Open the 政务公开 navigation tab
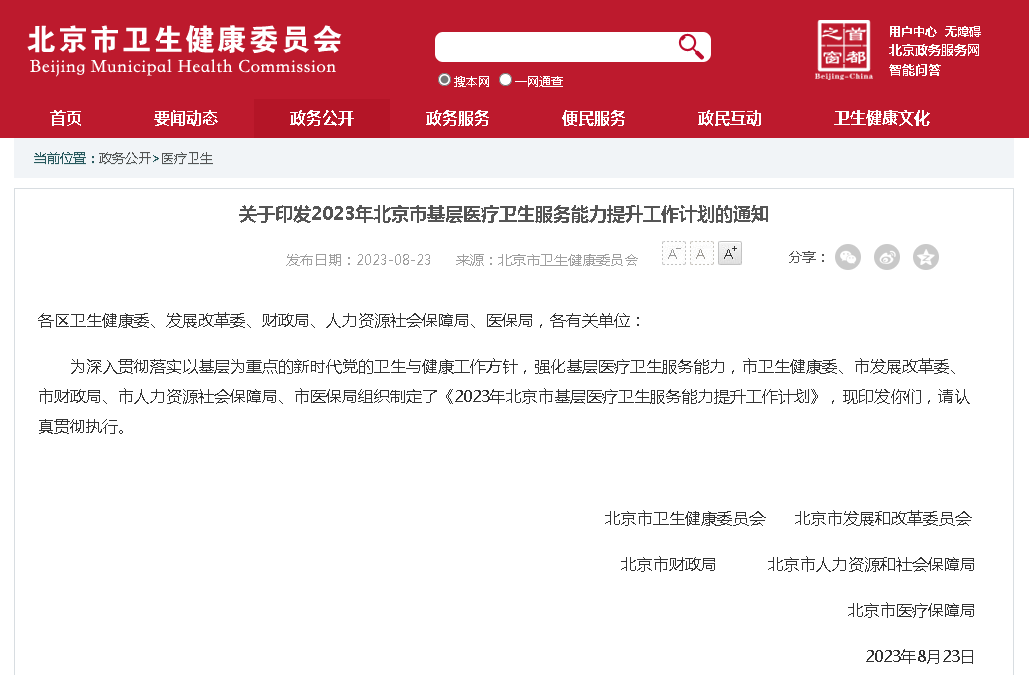The height and width of the screenshot is (675, 1029). coord(322,118)
